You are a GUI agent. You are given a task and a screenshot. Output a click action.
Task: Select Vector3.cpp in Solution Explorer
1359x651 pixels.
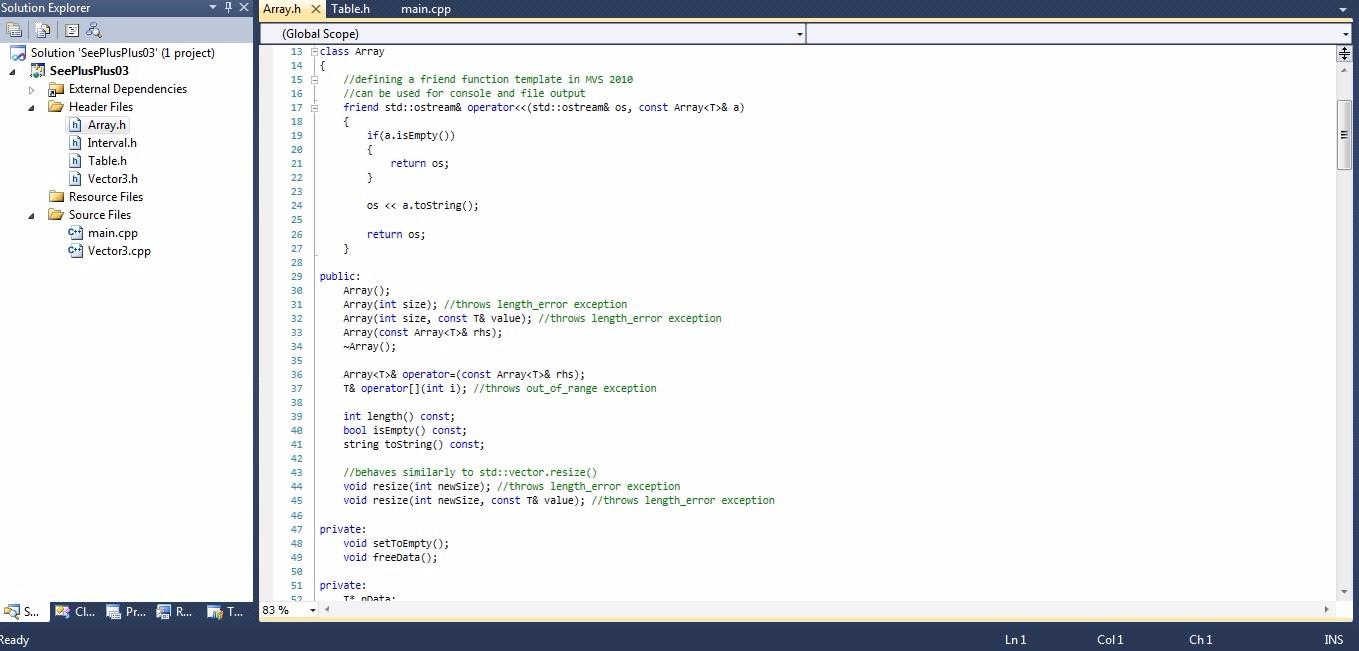pos(119,251)
